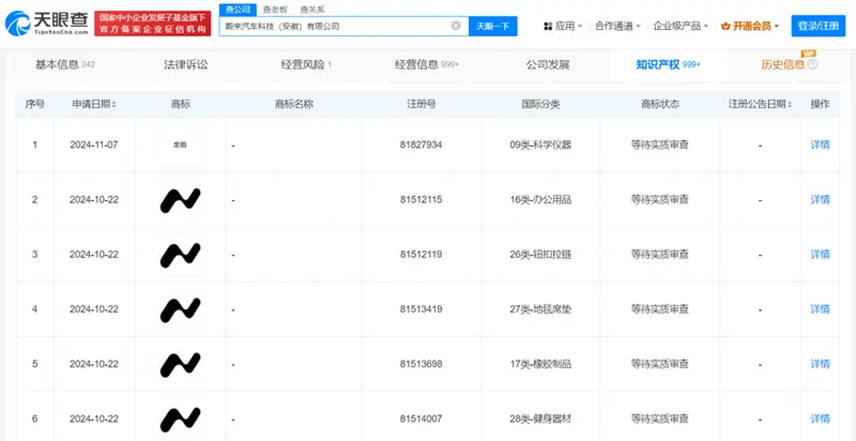
Task: Switch to the 经营风险 tab
Action: pos(305,65)
